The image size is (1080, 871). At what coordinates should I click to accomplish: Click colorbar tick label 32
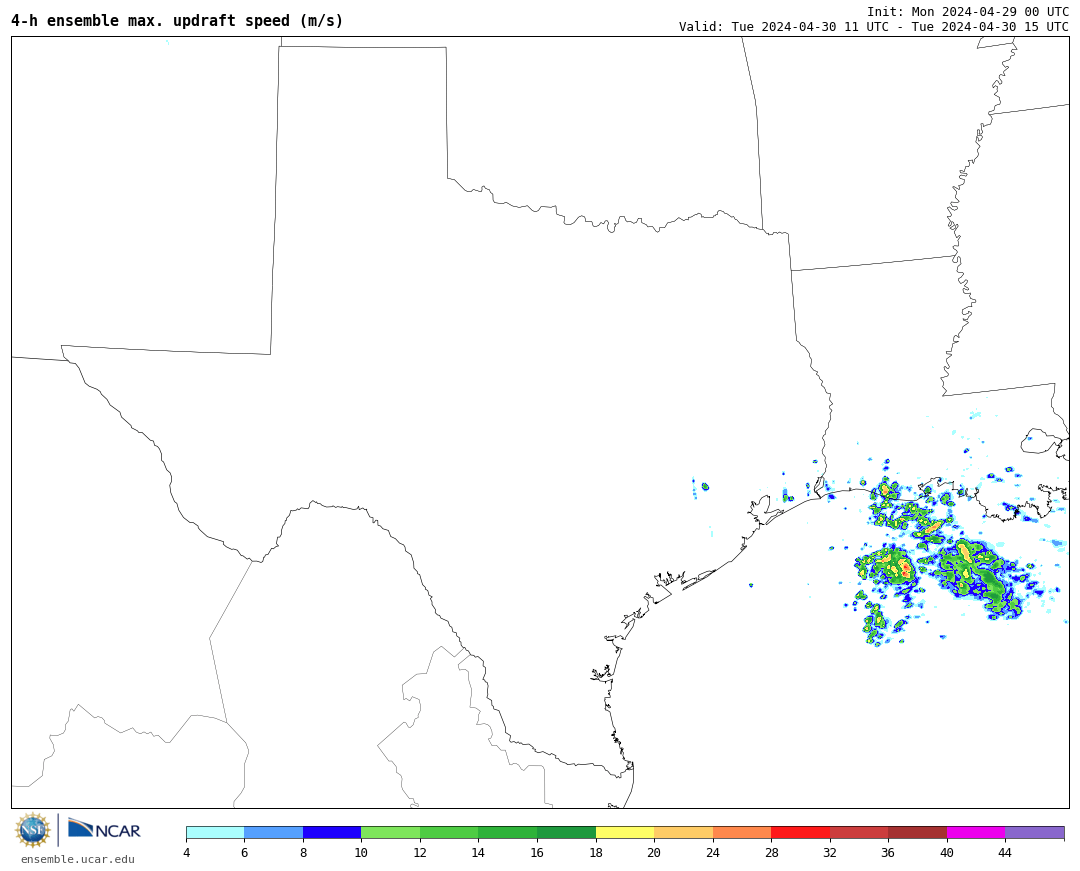click(830, 852)
